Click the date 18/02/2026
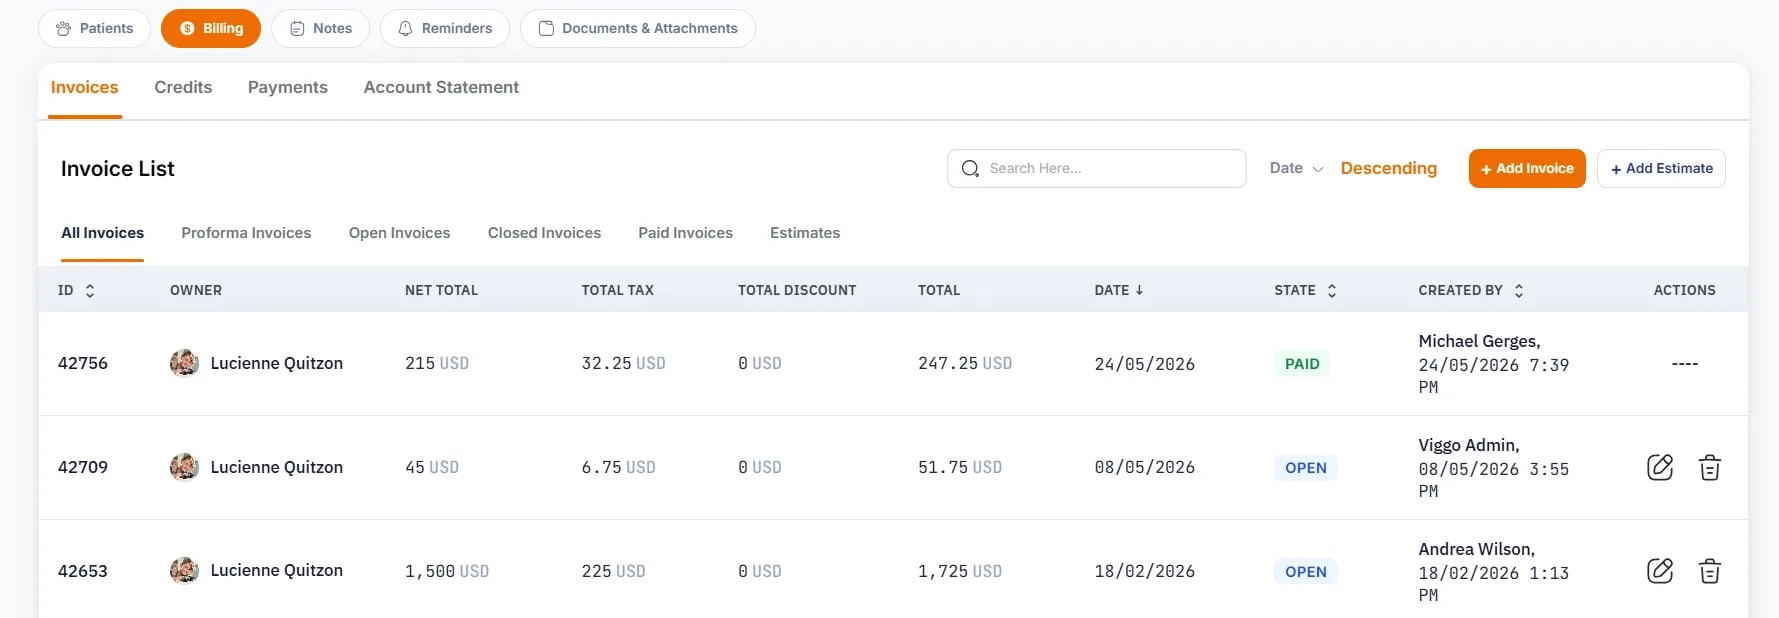This screenshot has height=618, width=1779. pyautogui.click(x=1144, y=571)
